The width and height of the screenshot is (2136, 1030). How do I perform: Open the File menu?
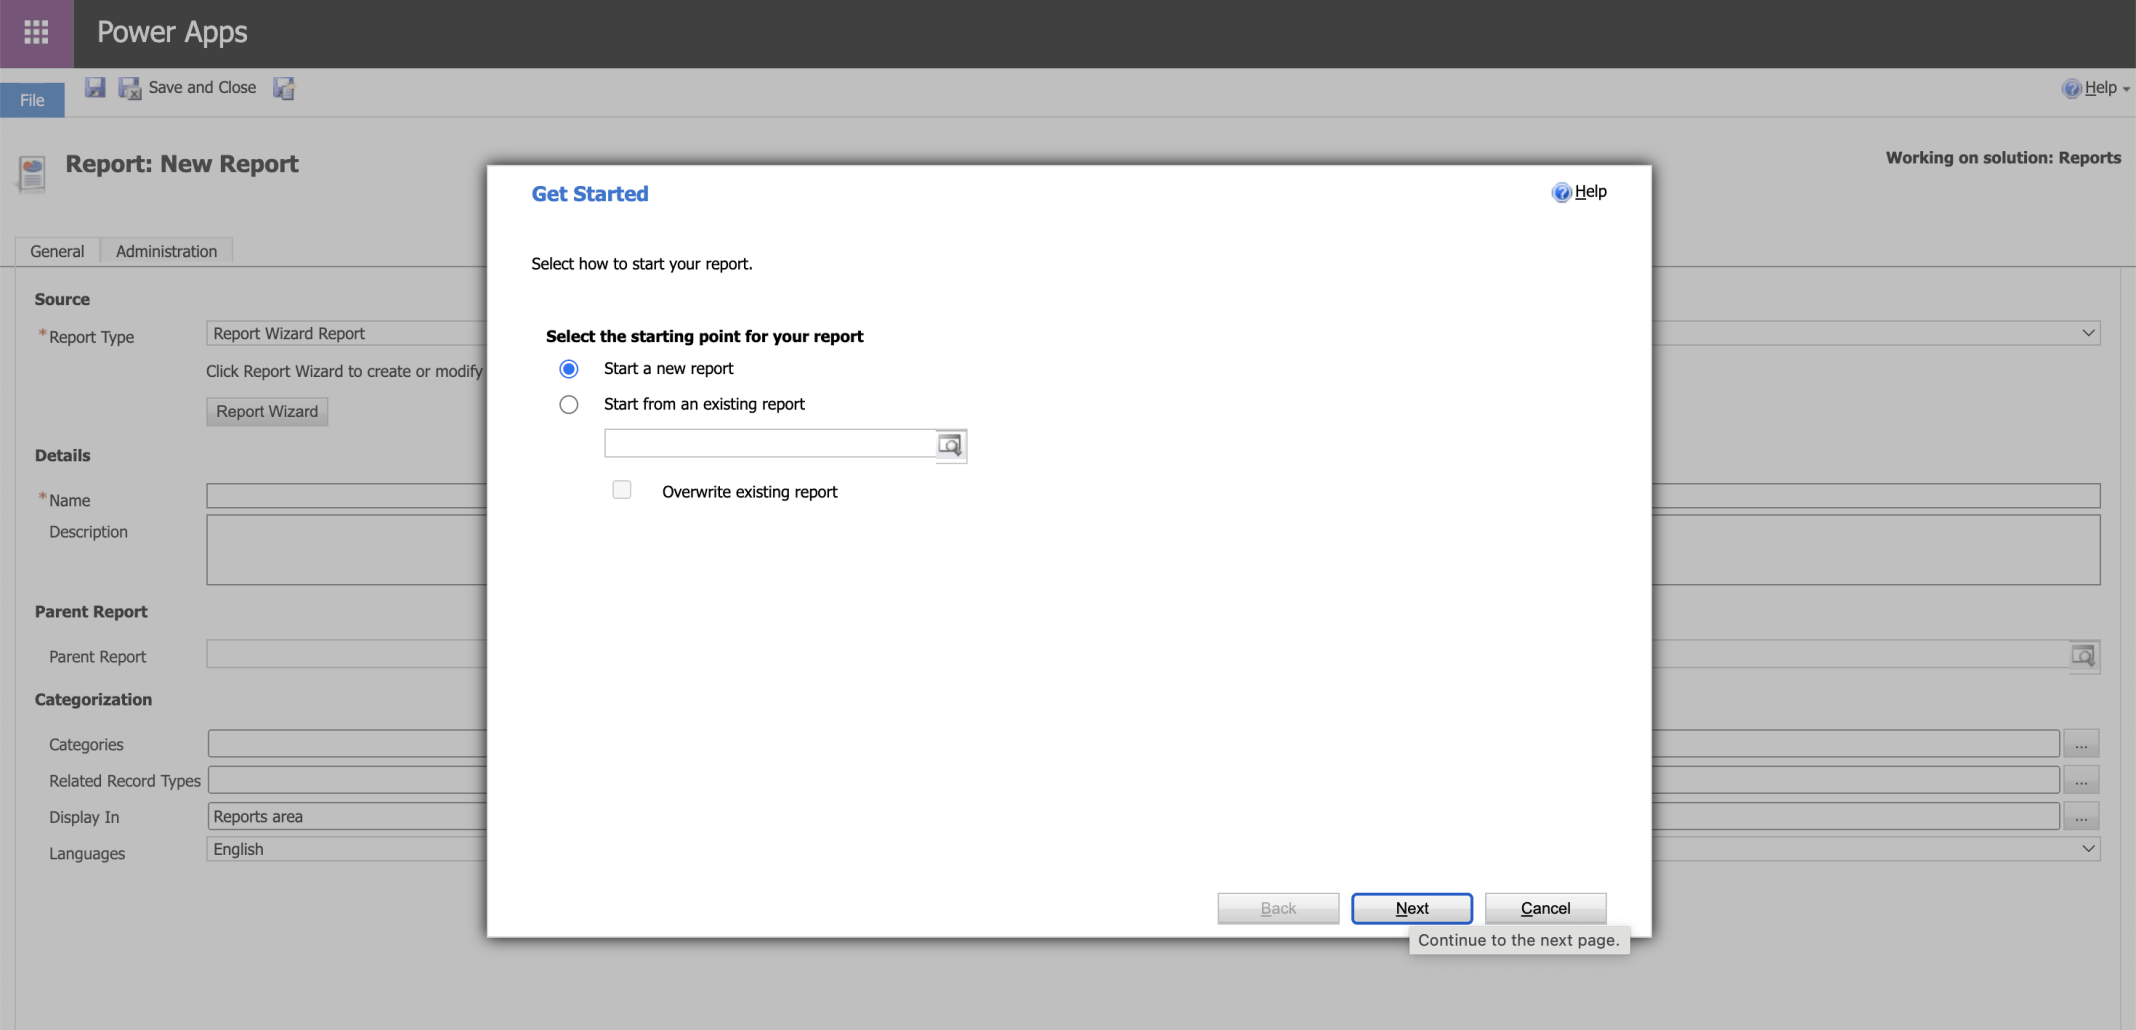click(32, 100)
